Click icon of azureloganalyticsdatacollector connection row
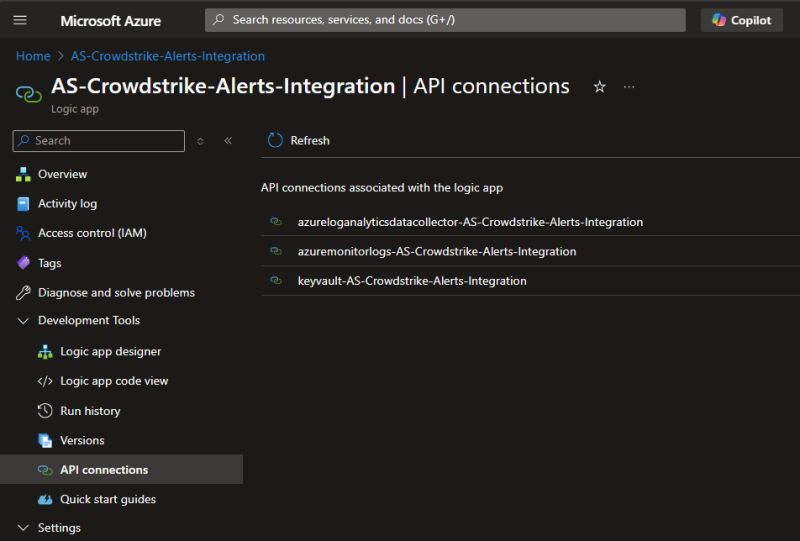Screen dimensions: 800x541 click(x=276, y=222)
